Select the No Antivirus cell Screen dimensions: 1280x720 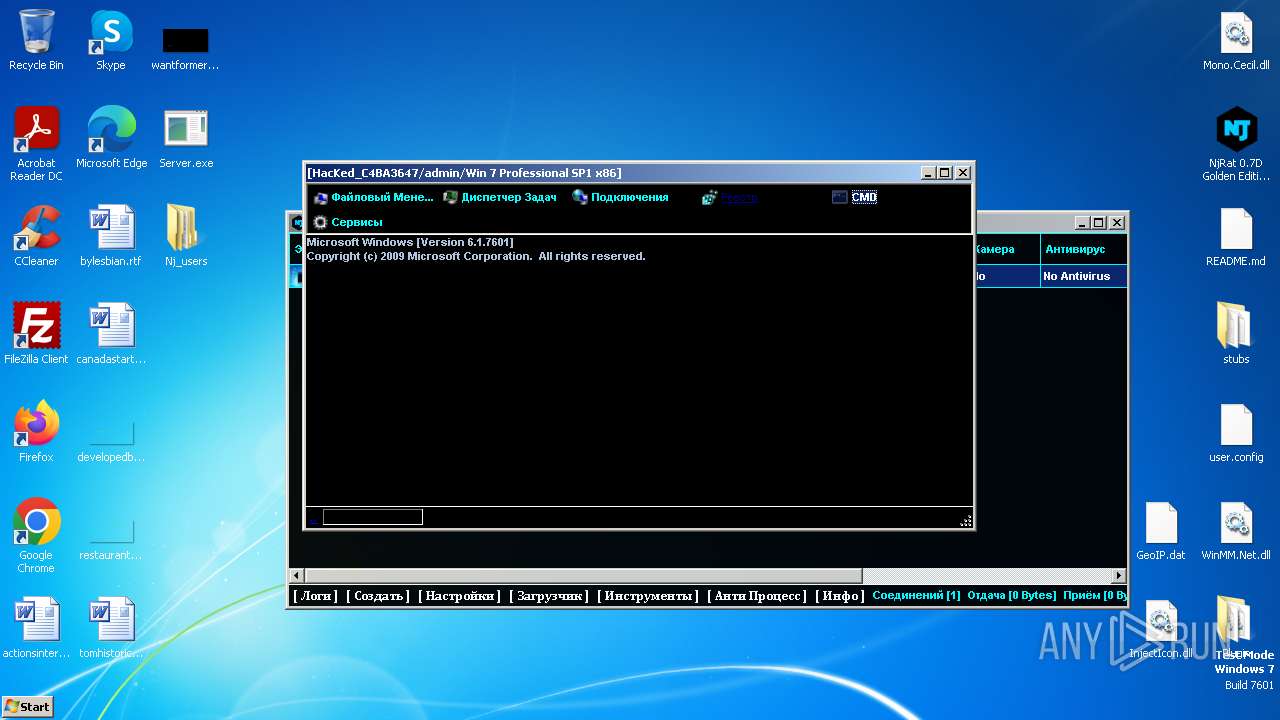(x=1084, y=276)
